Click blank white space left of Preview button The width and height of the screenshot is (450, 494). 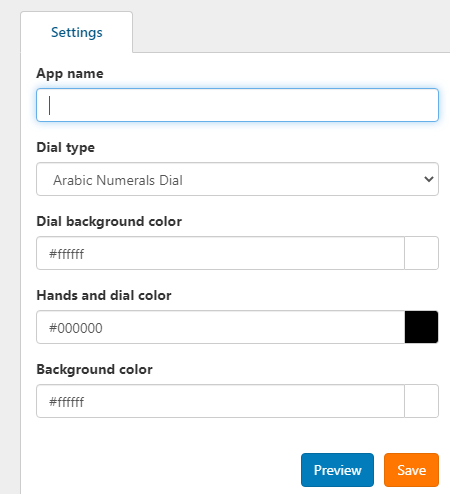tap(160, 470)
